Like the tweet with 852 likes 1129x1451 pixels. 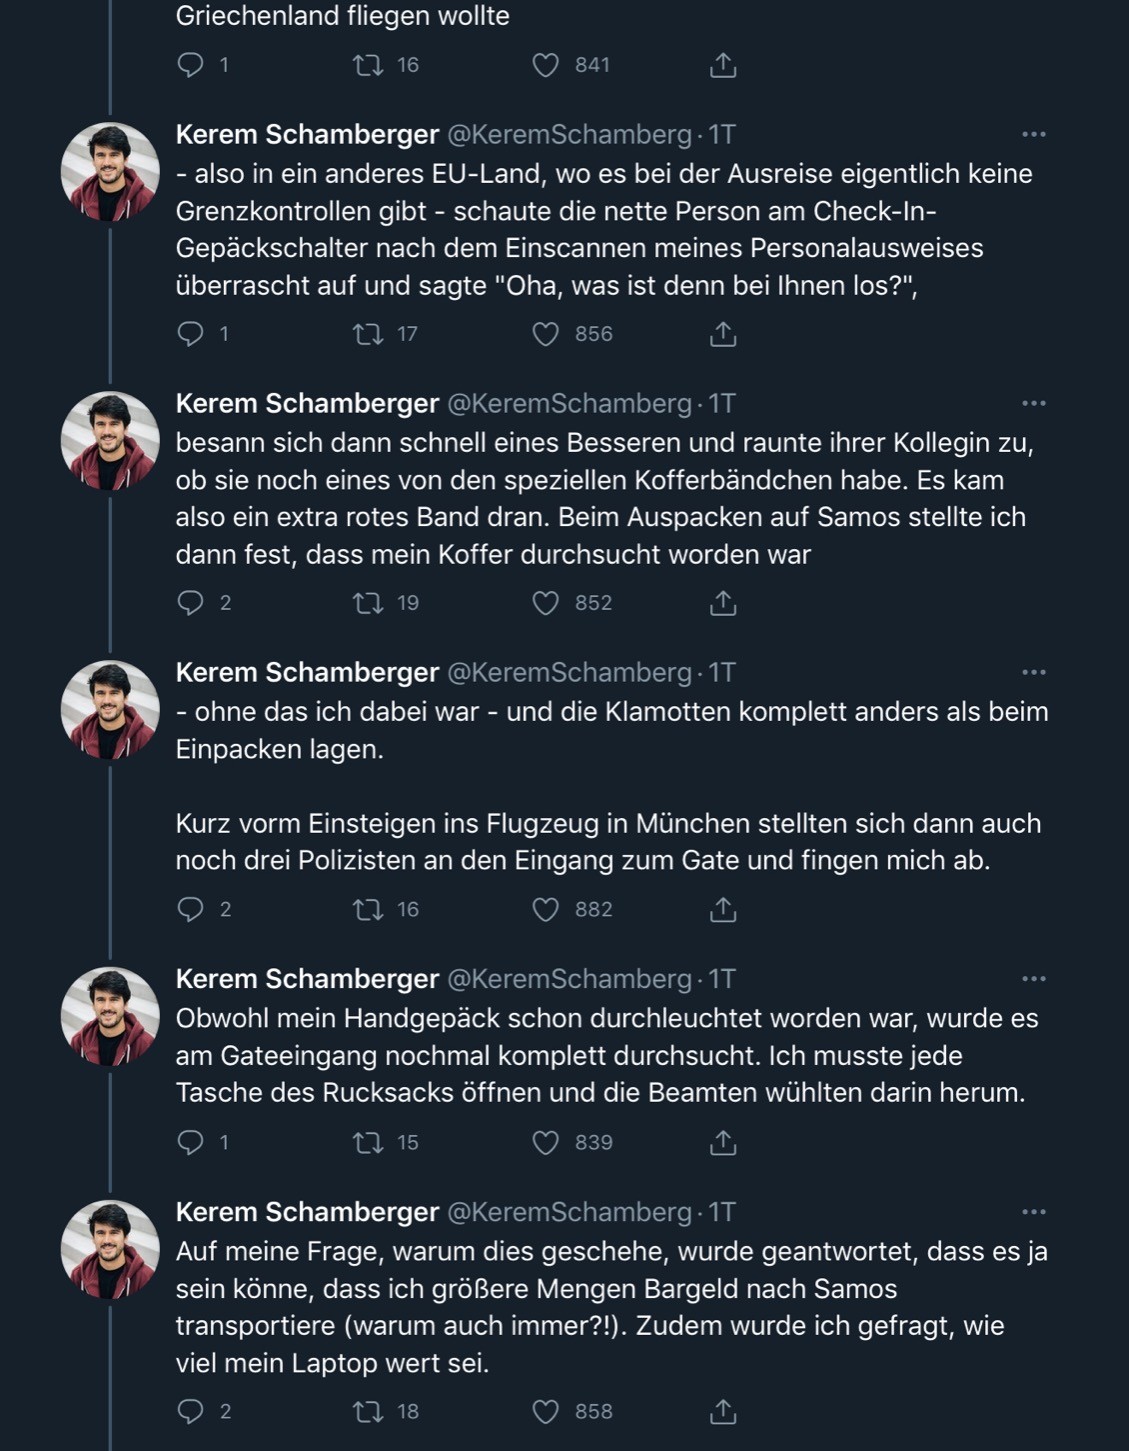click(x=545, y=603)
